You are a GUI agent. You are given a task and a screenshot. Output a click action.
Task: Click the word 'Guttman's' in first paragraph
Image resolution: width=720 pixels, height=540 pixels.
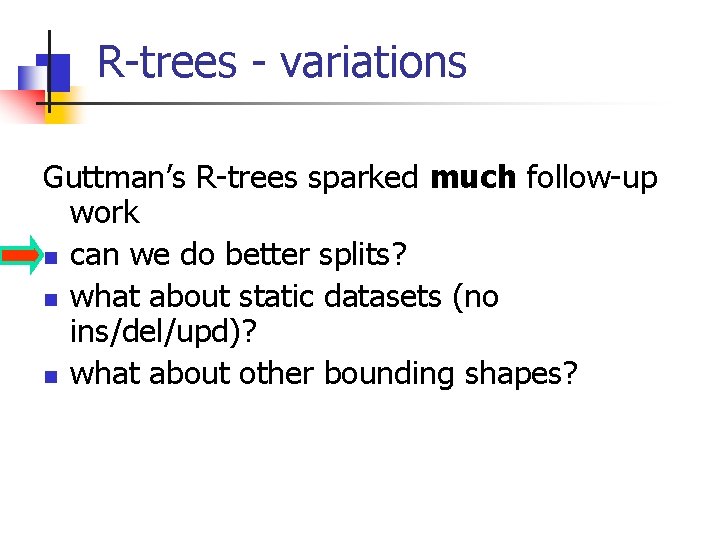[x=114, y=177]
